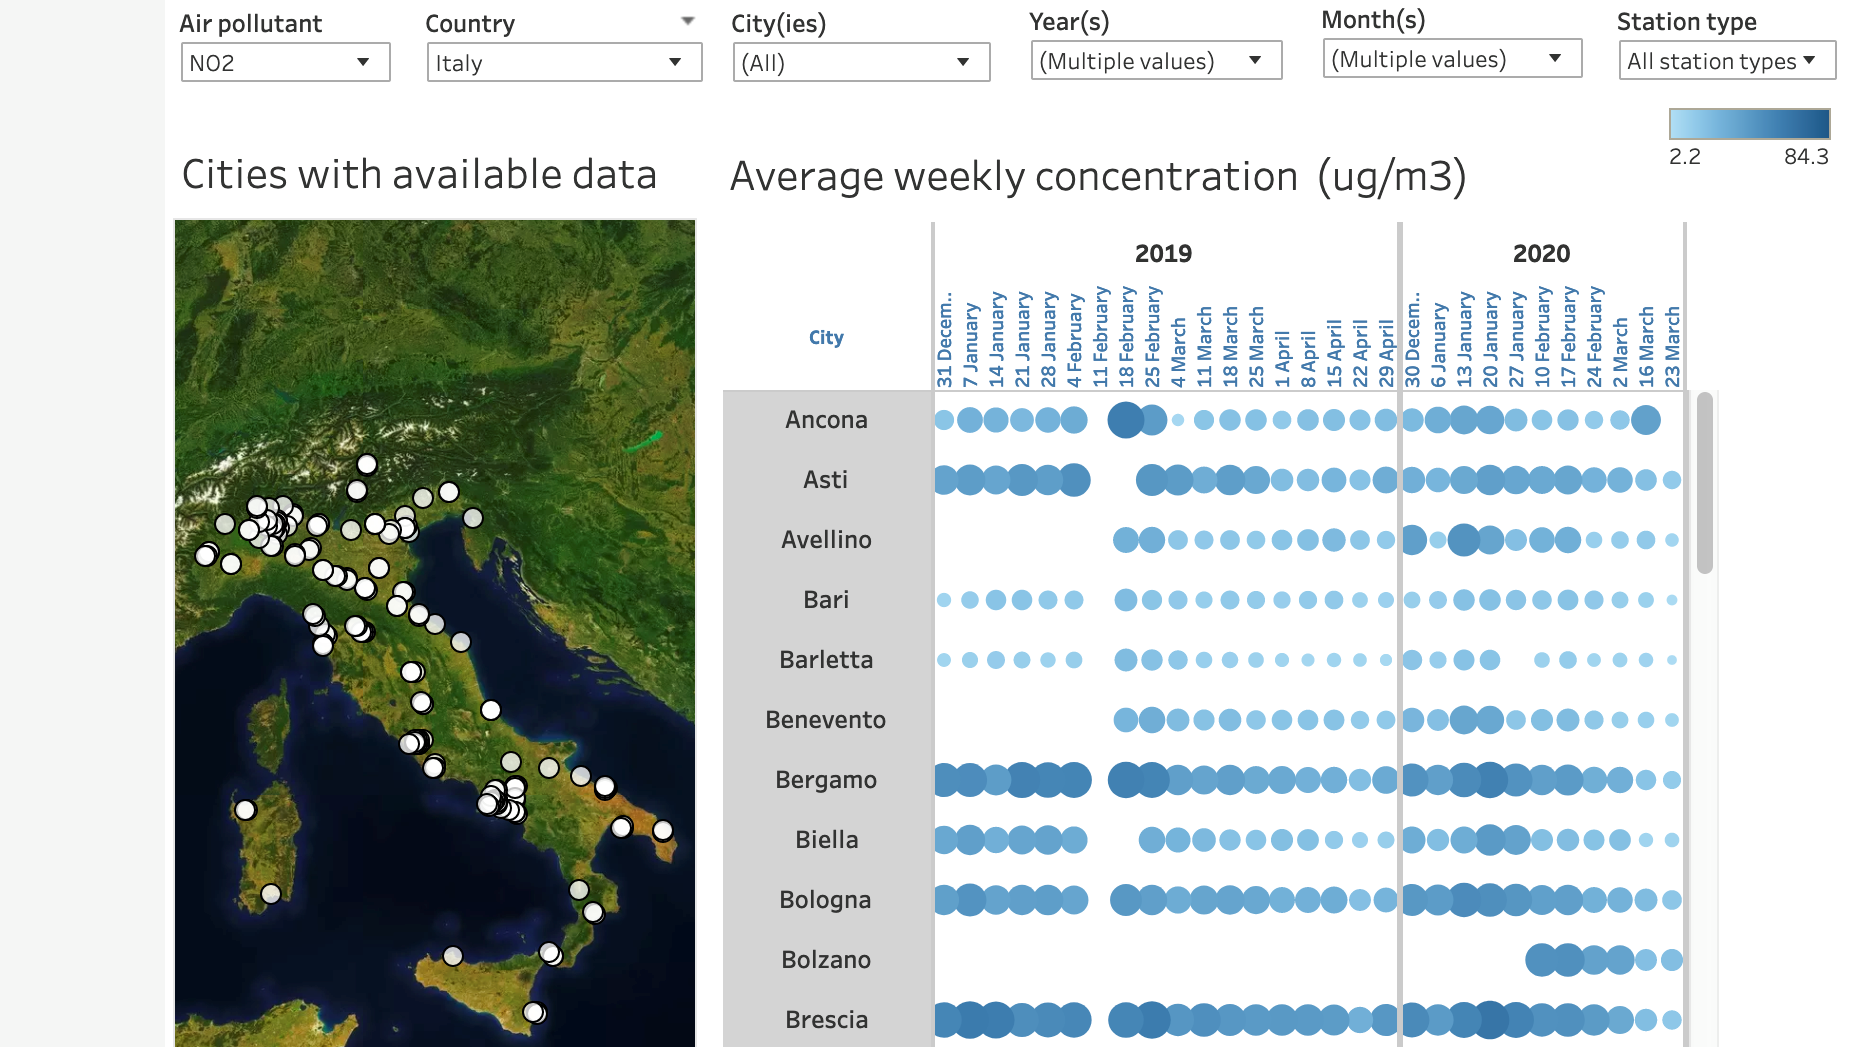Select Ancona's large dark circle for 18 February
The image size is (1861, 1047).
coord(1126,420)
